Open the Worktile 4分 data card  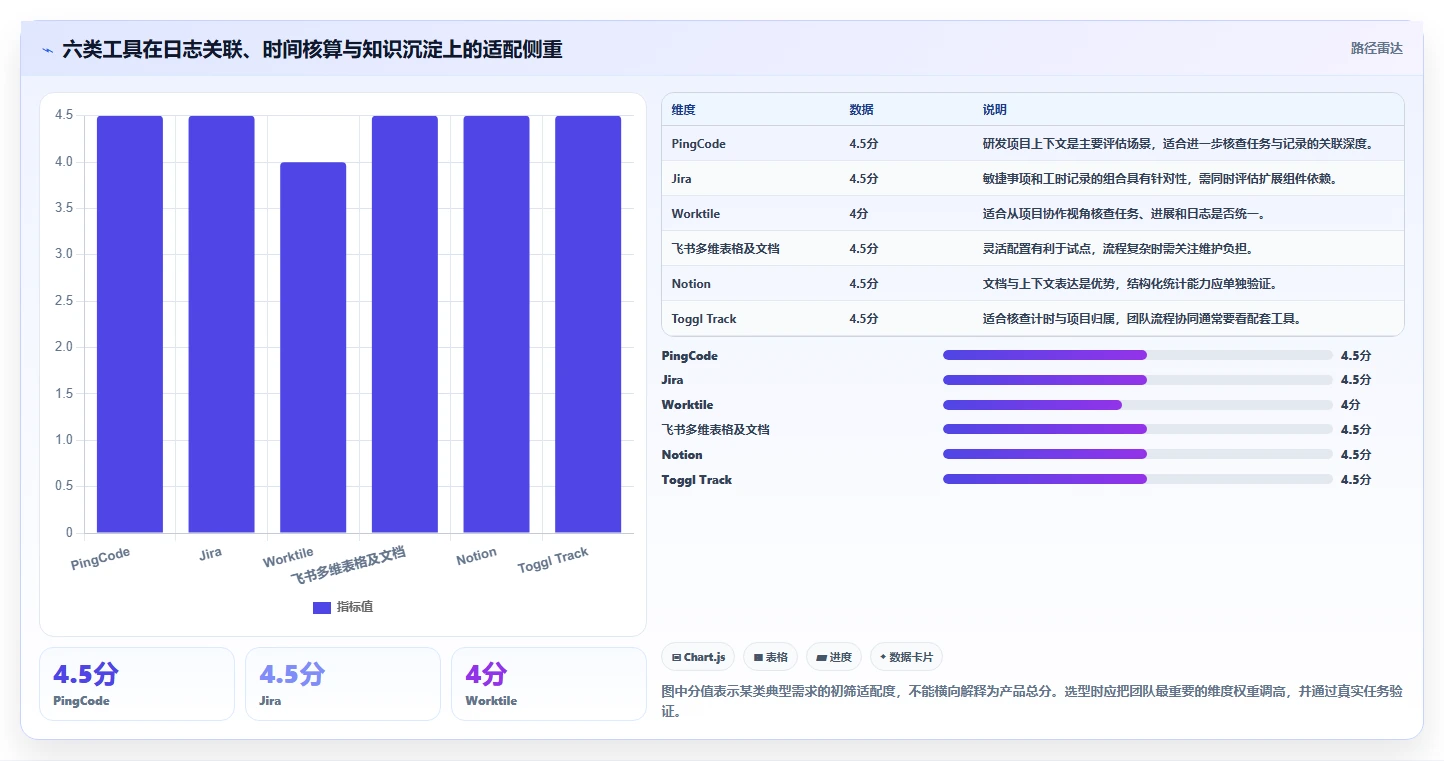pyautogui.click(x=549, y=684)
